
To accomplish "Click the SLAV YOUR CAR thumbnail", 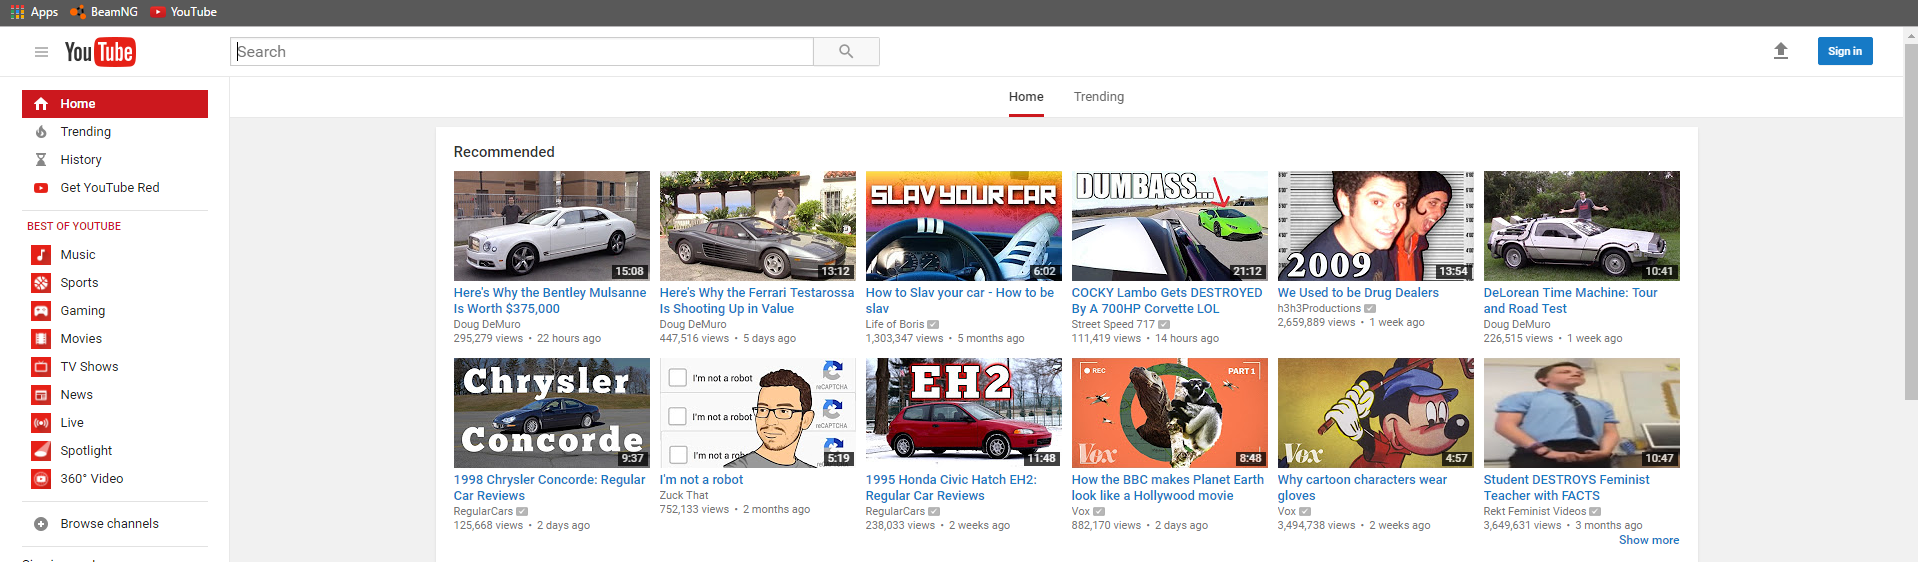I will click(x=964, y=226).
